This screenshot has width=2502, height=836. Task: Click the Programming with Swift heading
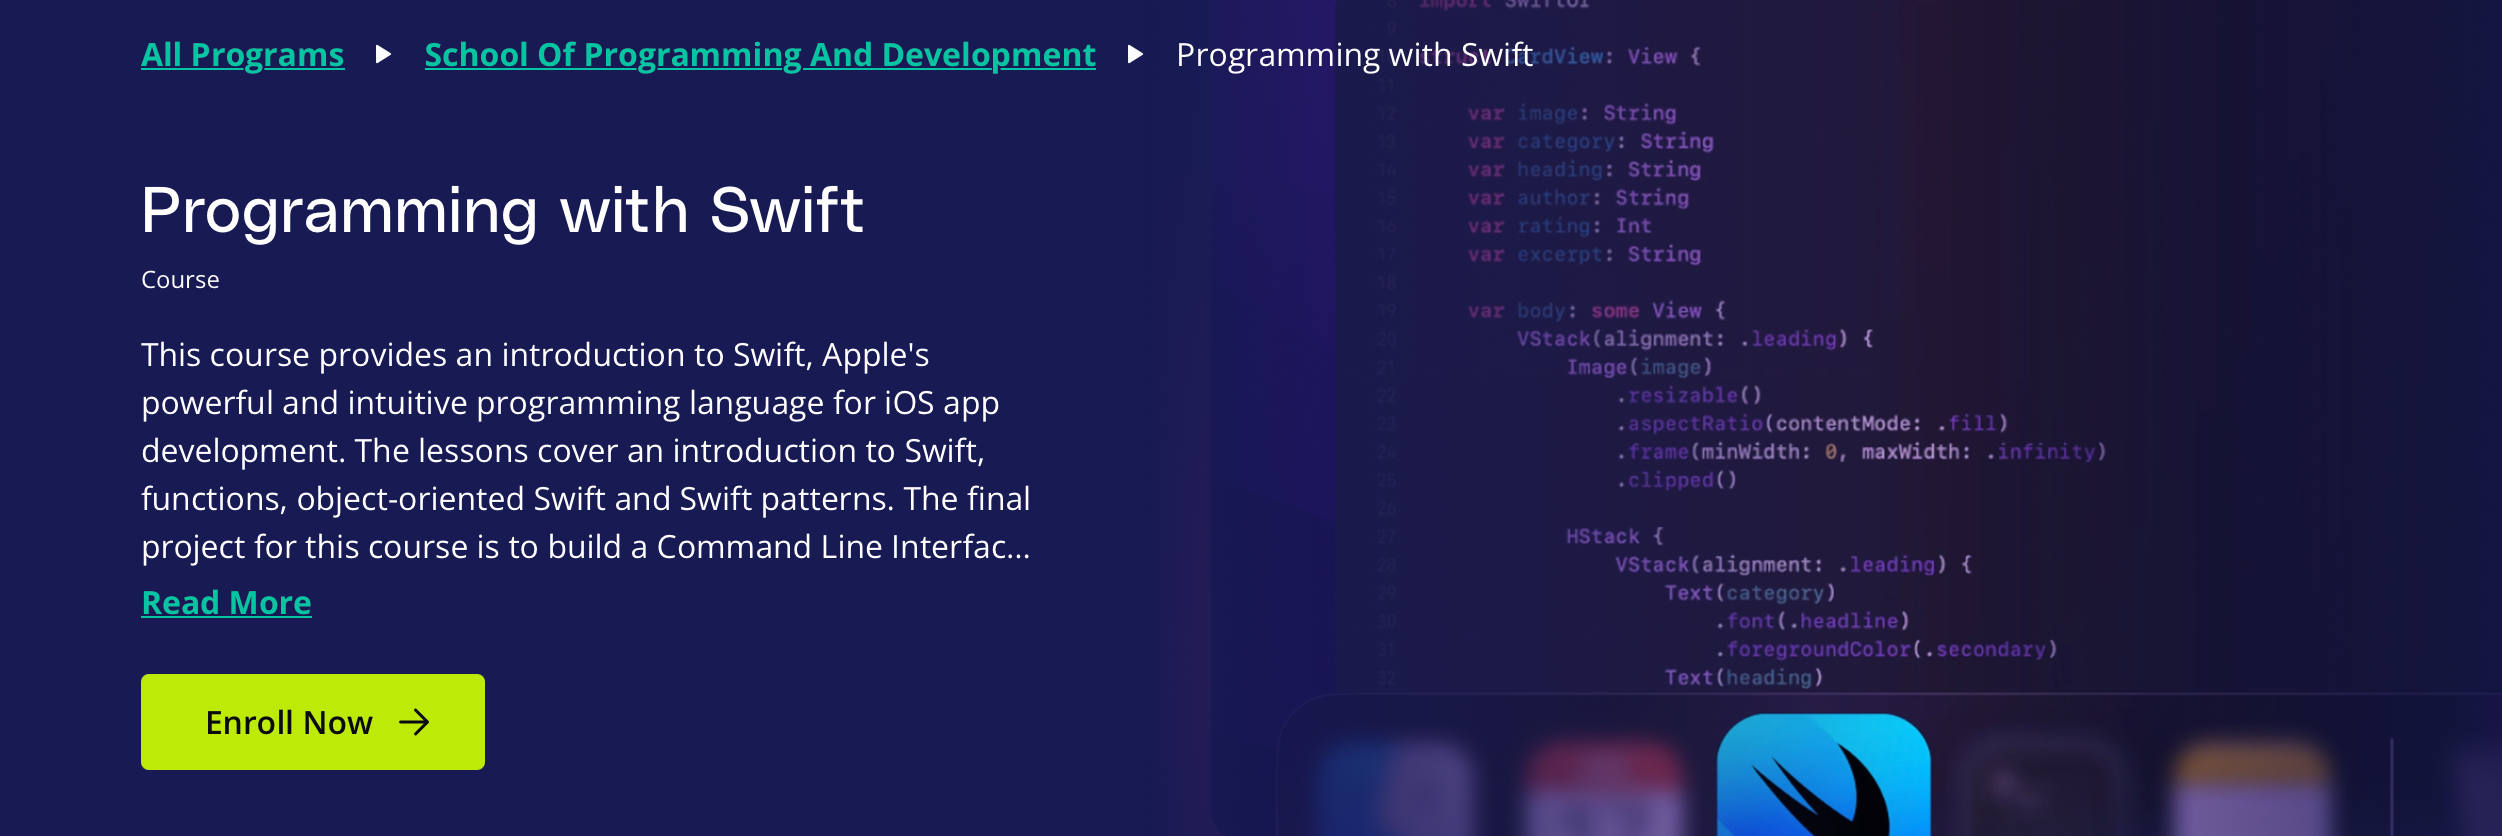pyautogui.click(x=502, y=211)
